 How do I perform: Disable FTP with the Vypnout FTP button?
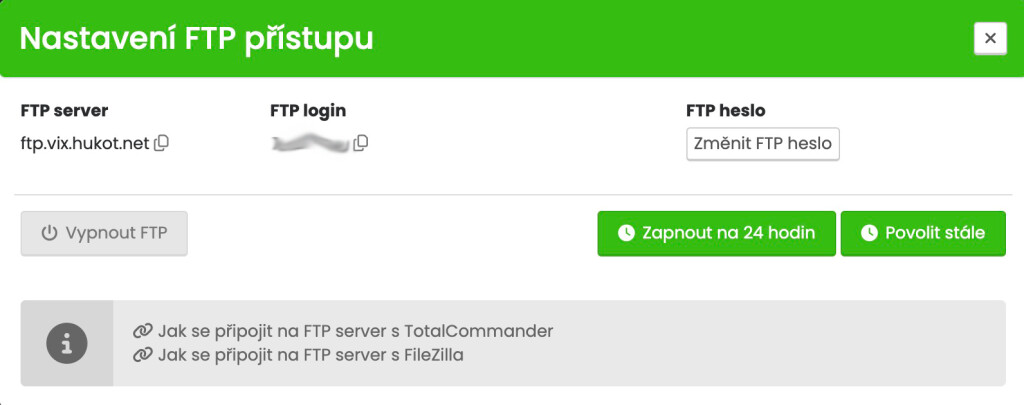(104, 233)
